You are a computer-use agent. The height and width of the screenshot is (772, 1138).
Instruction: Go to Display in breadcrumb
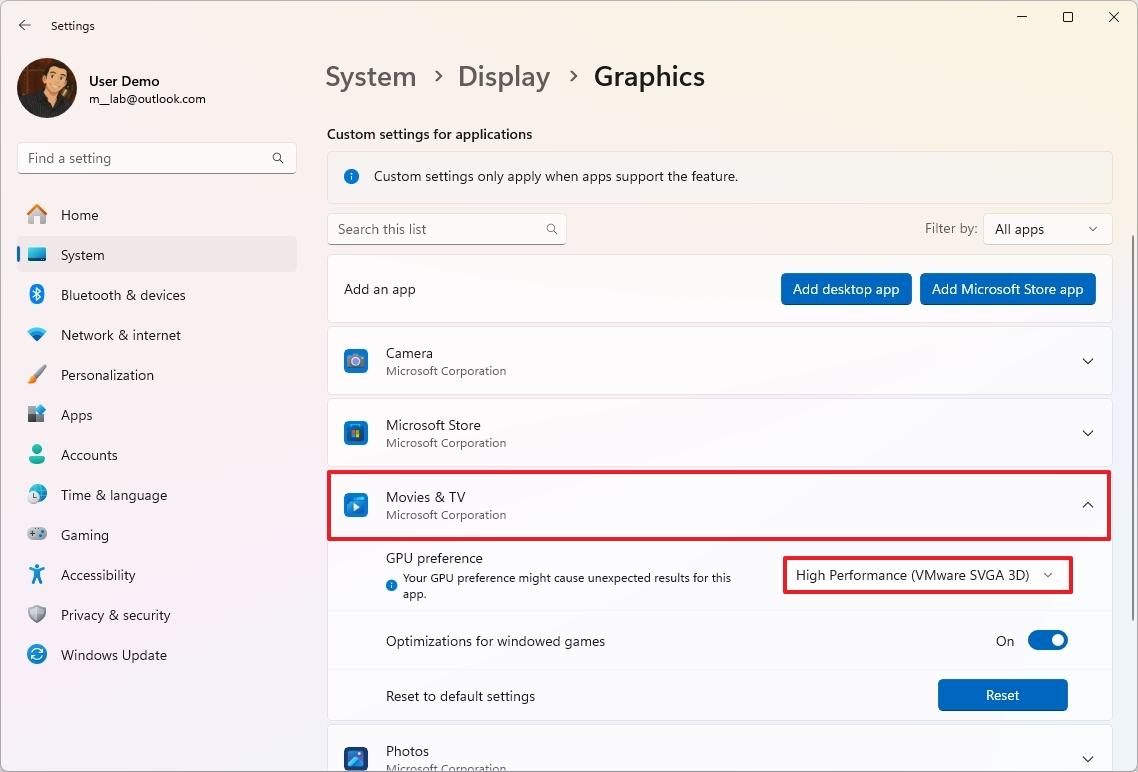(504, 77)
